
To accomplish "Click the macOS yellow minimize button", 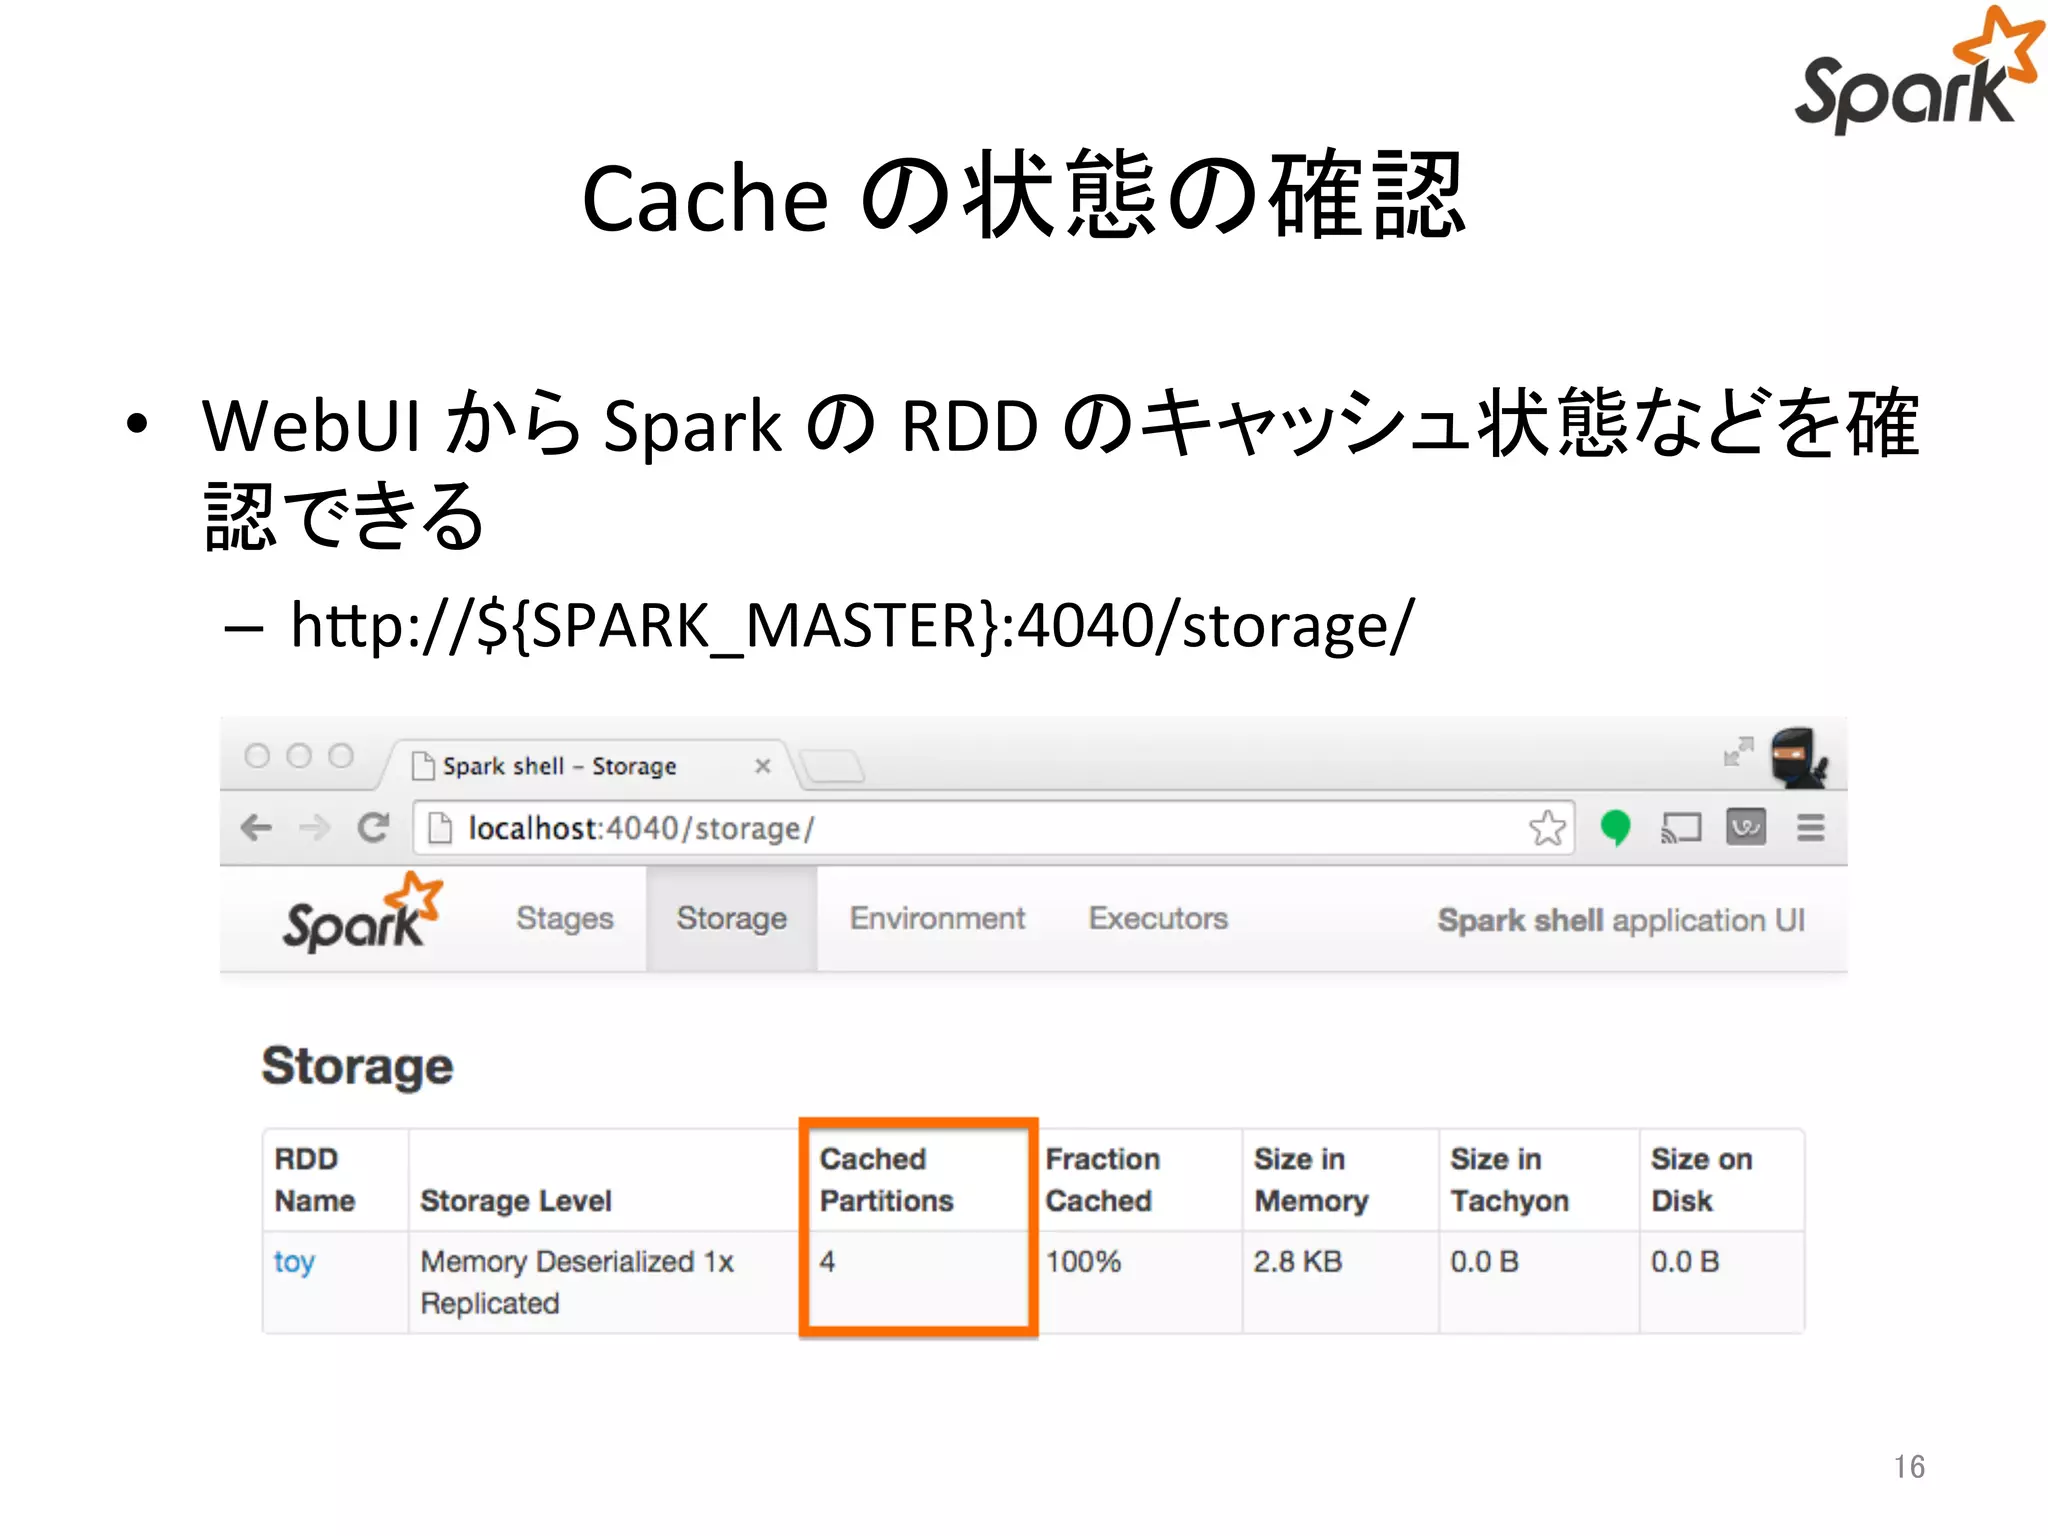I will (299, 756).
